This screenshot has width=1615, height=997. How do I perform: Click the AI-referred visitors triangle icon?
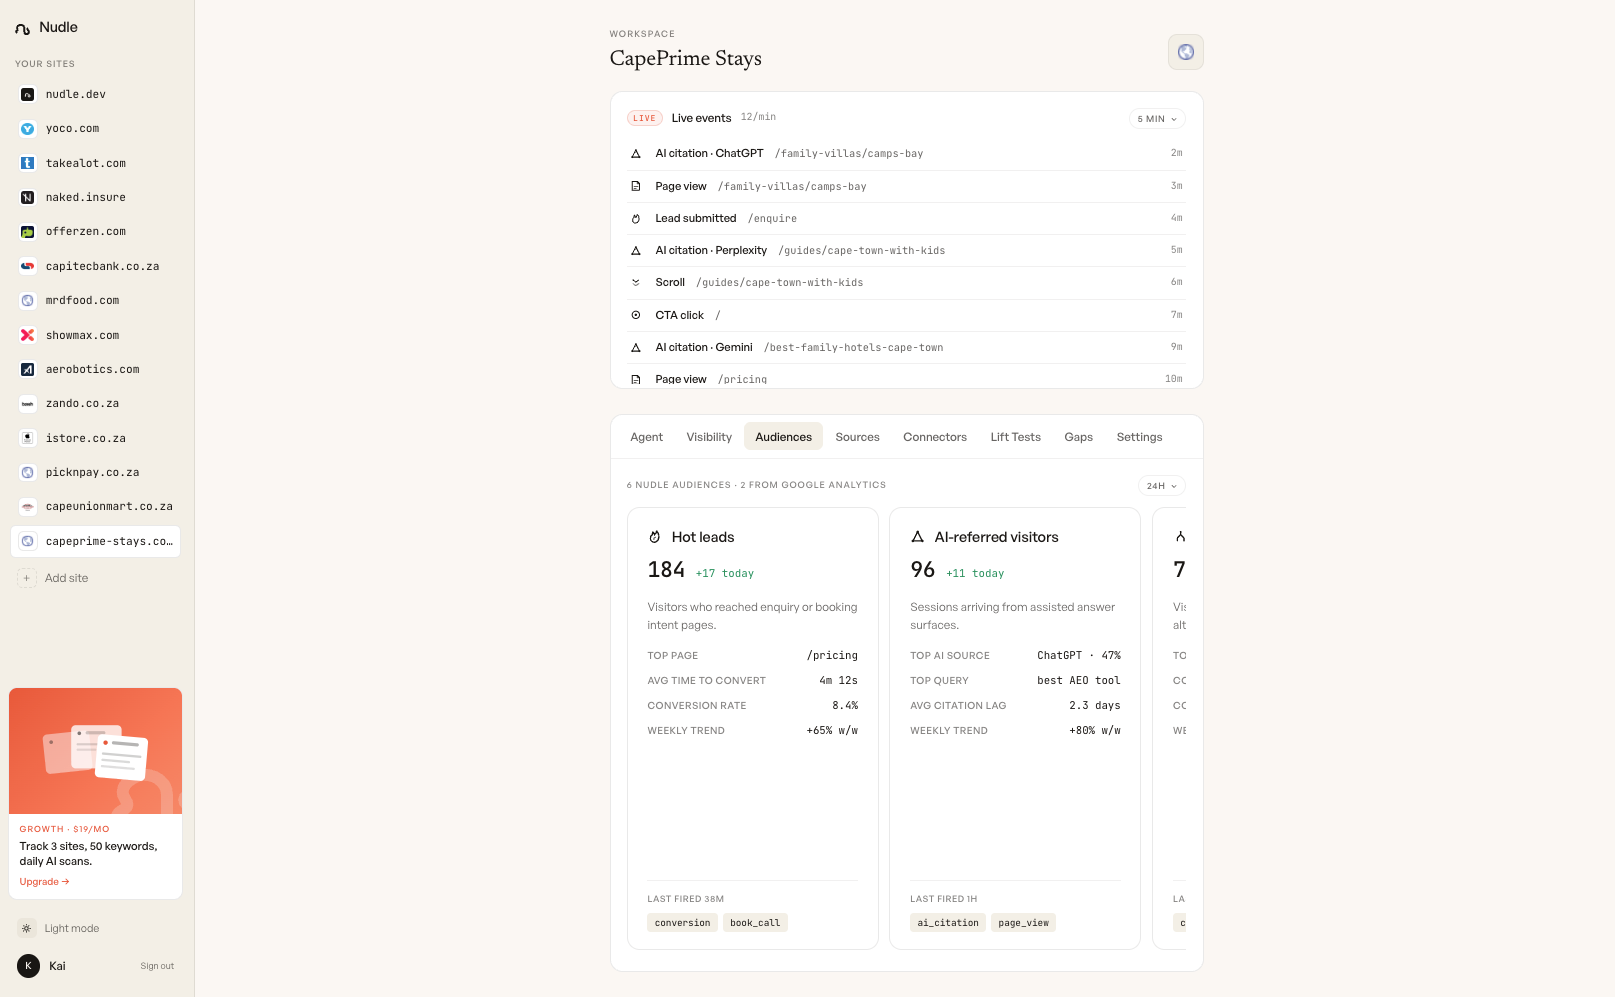point(918,537)
